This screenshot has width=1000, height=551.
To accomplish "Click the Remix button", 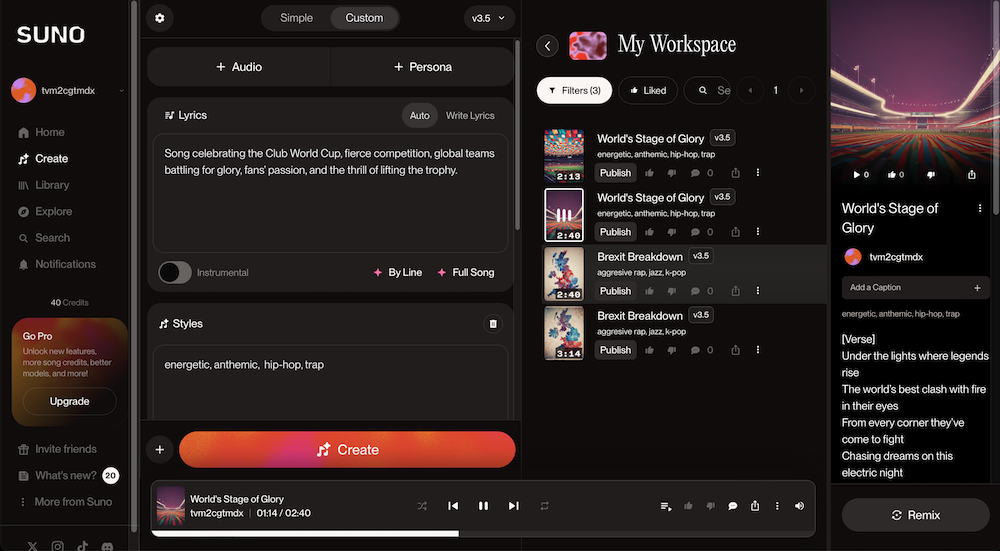I will pos(916,515).
